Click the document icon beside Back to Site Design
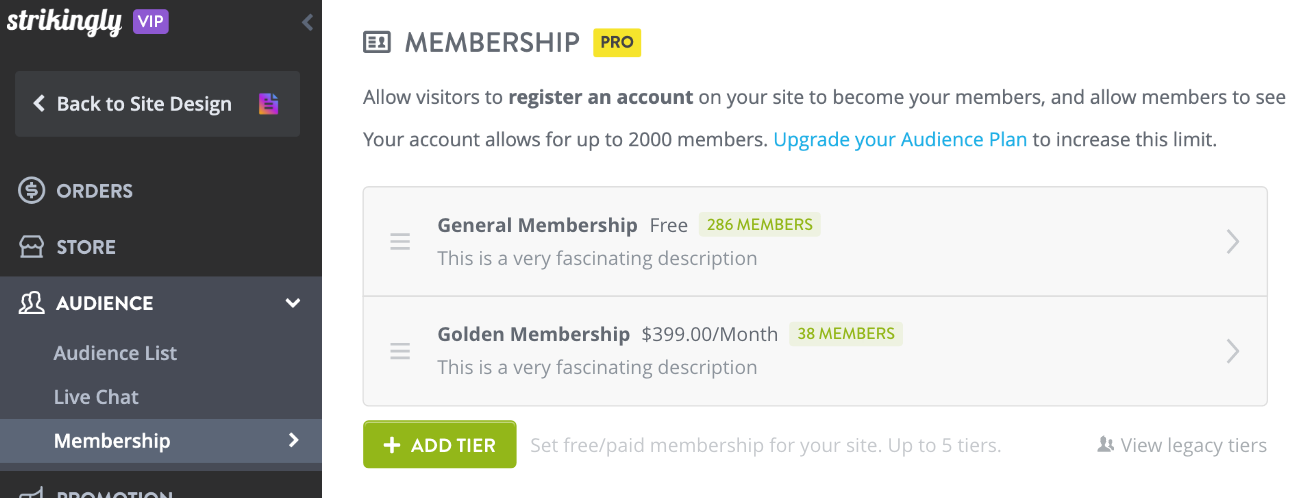Screen dimensions: 1292x498 (x=268, y=103)
